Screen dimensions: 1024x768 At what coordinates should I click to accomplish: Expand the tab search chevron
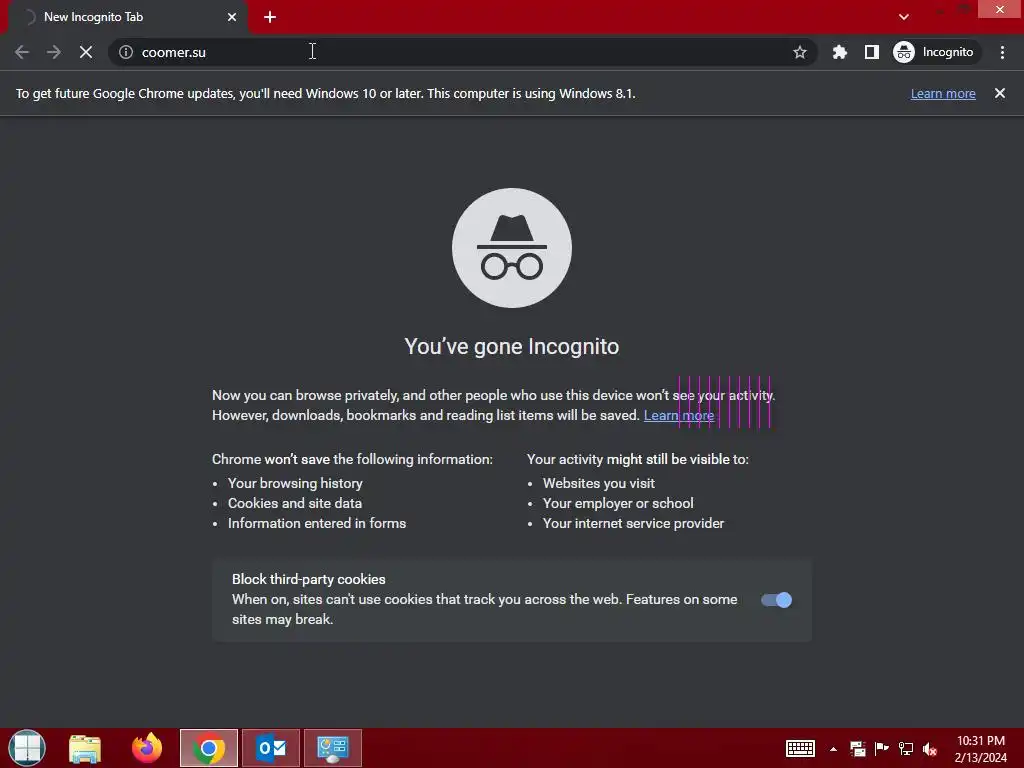click(904, 17)
